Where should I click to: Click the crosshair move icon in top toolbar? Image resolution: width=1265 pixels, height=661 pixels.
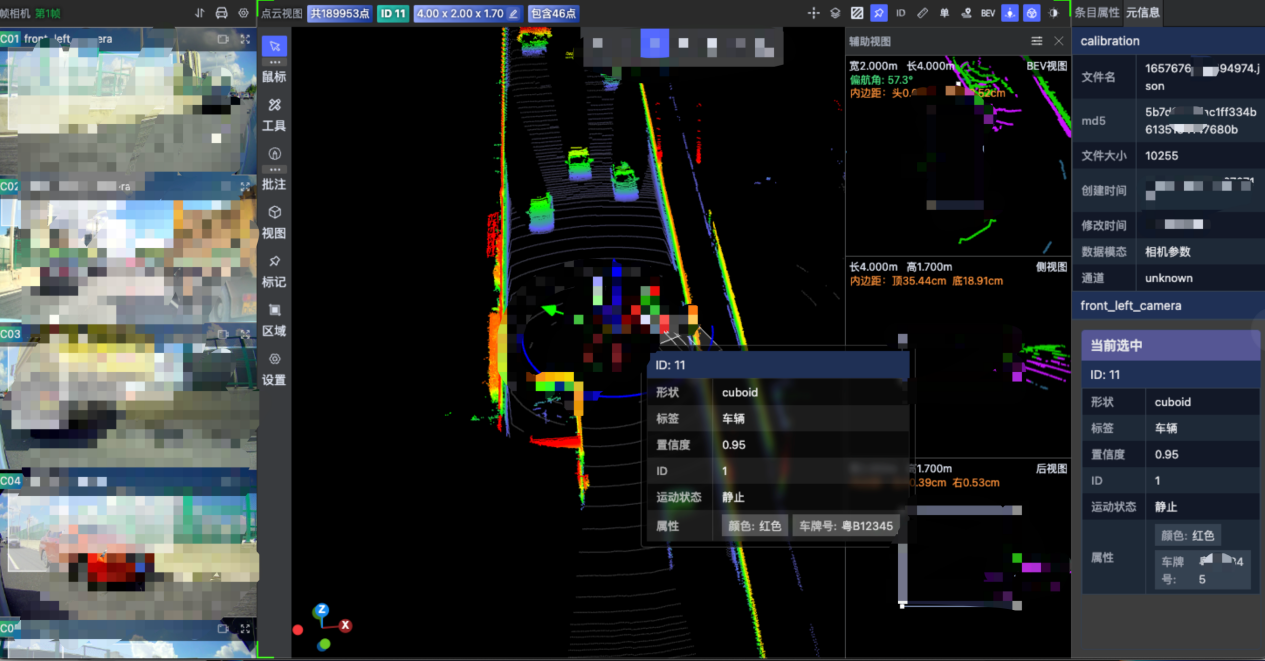click(813, 13)
